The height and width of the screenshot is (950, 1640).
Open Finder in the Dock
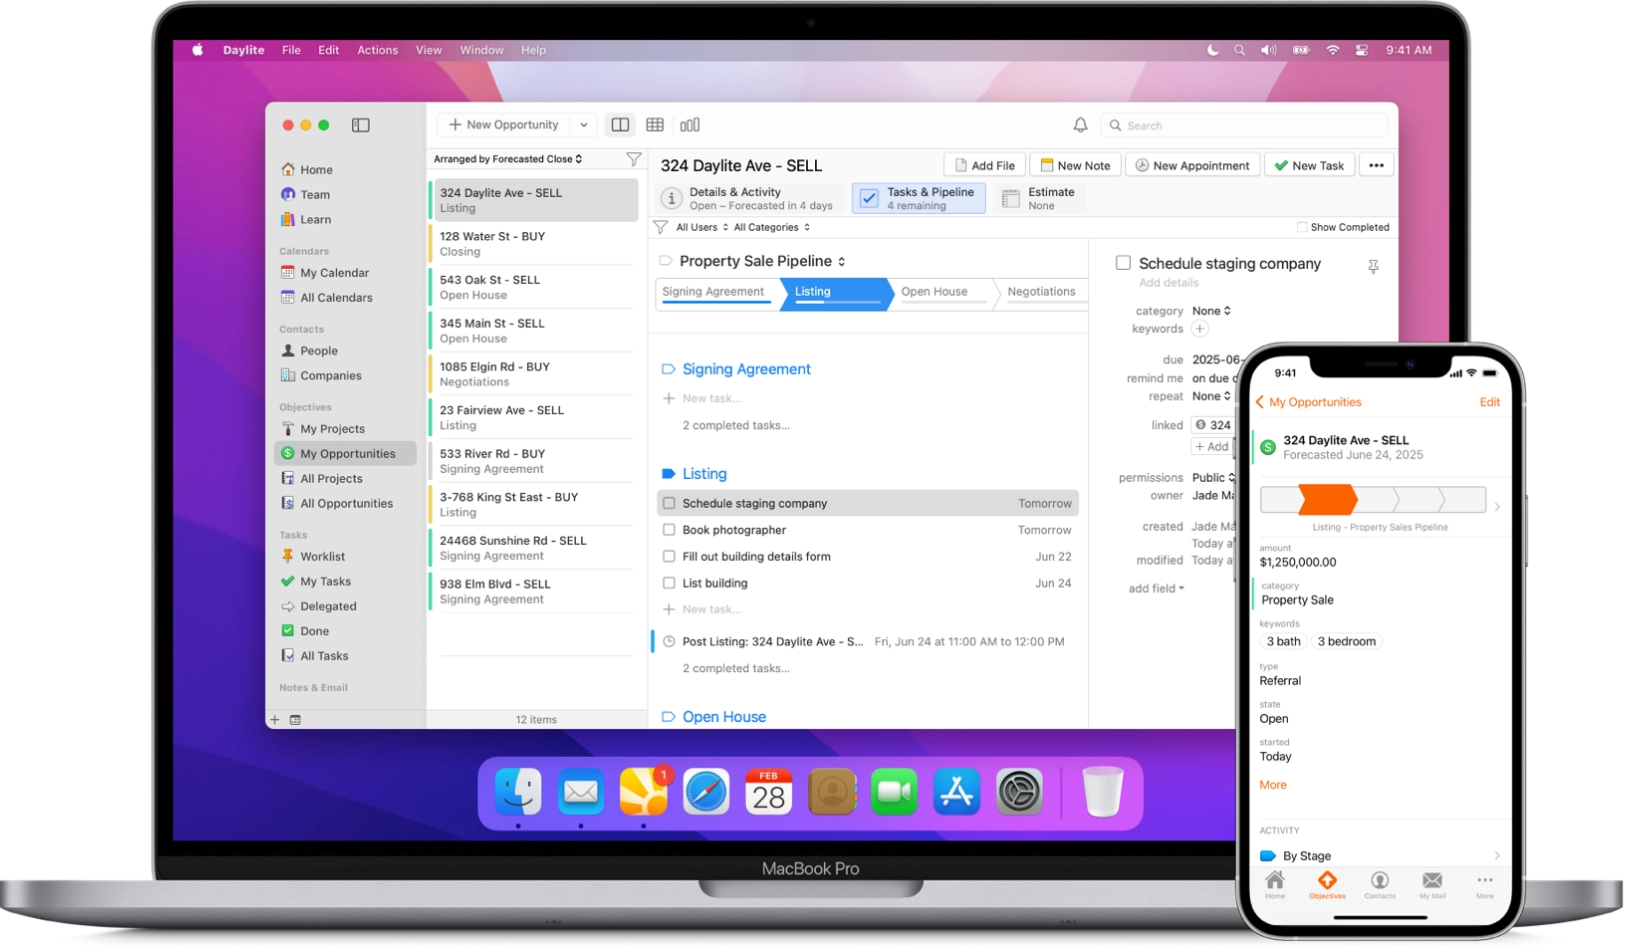click(518, 792)
